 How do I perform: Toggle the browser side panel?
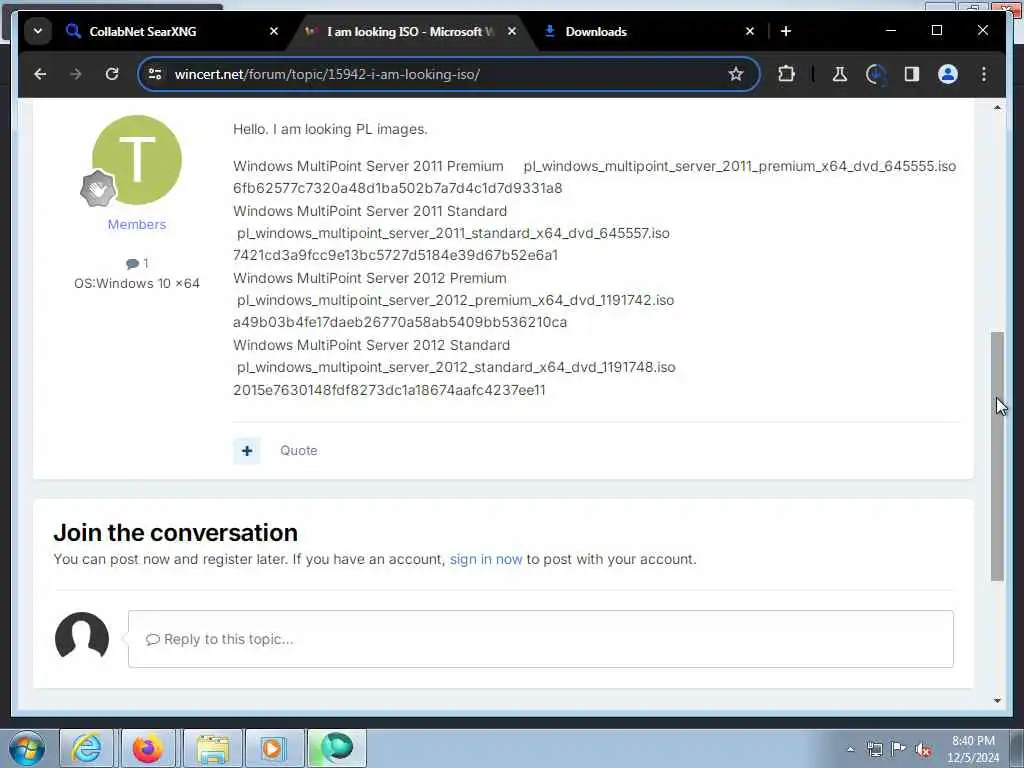[912, 74]
